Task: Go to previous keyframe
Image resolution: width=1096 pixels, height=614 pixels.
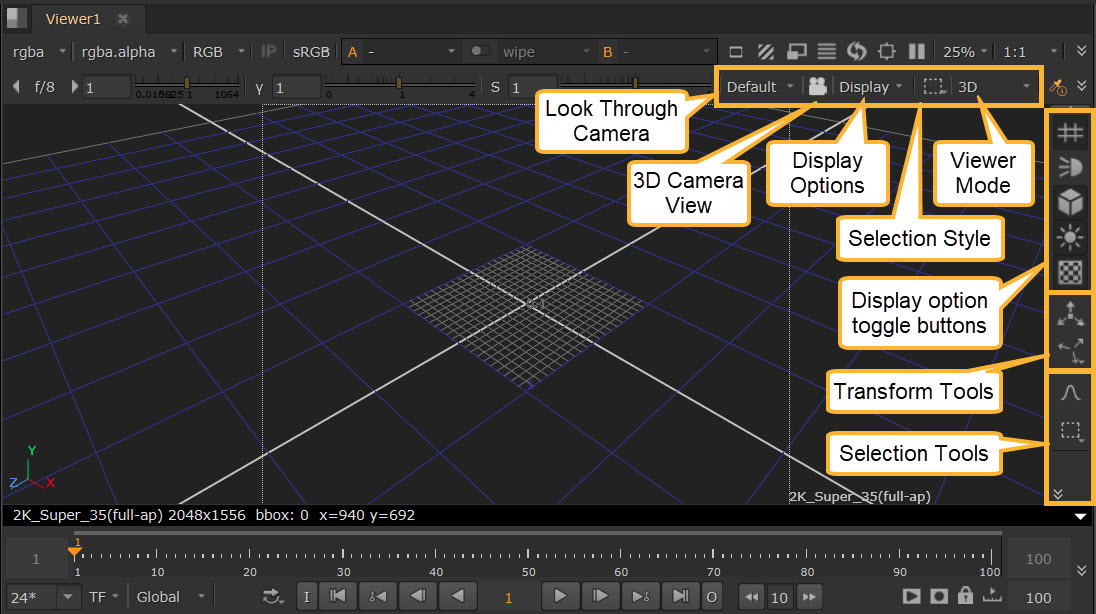Action: pos(377,597)
